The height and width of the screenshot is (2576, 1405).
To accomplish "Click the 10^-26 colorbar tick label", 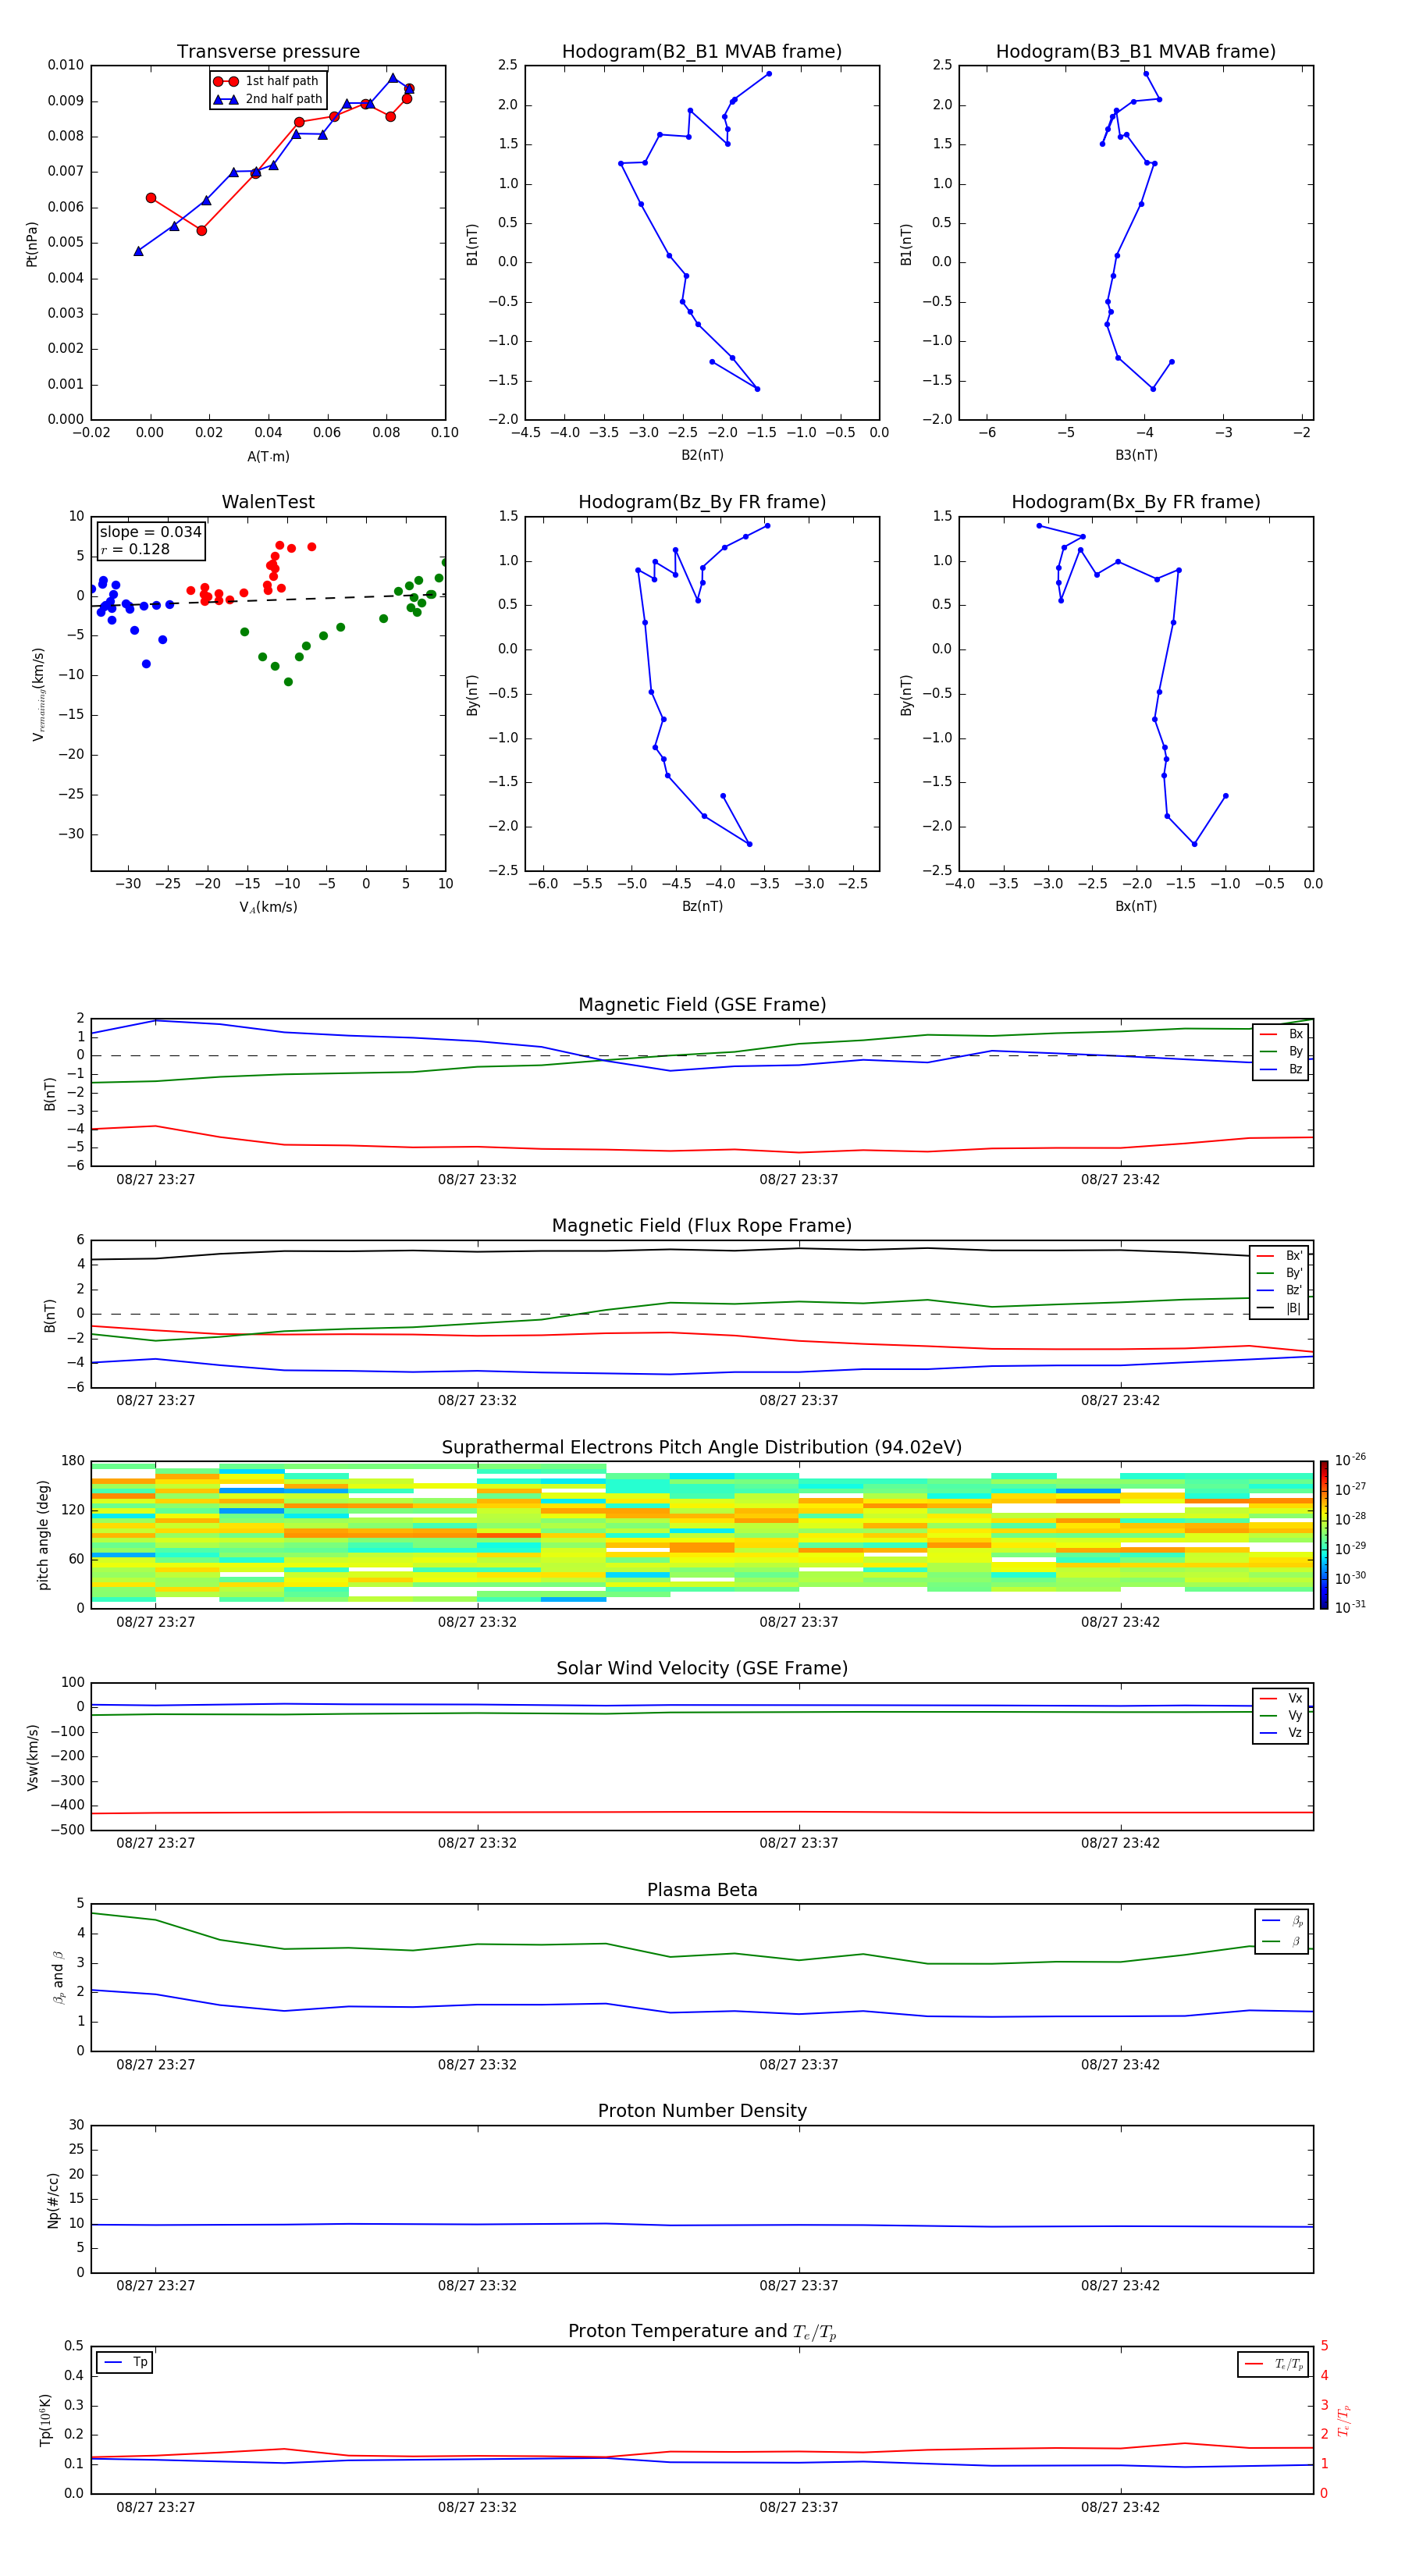I will (1350, 1460).
